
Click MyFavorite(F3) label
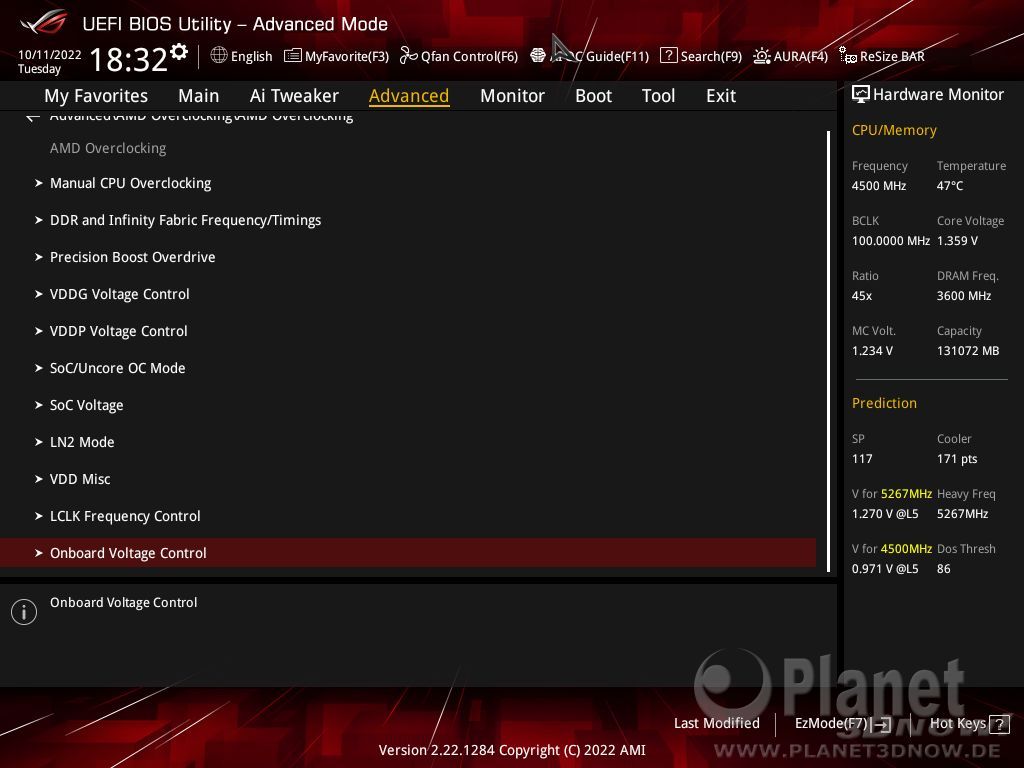347,57
